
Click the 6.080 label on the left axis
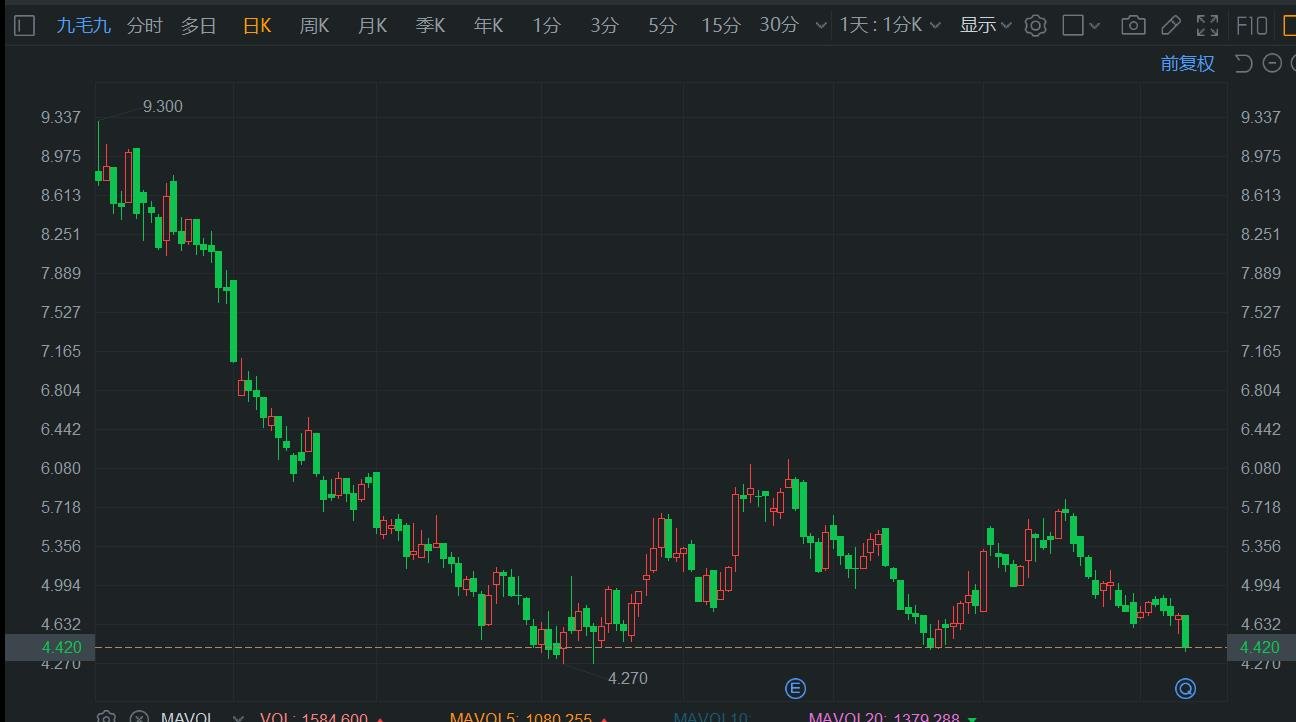click(x=60, y=468)
